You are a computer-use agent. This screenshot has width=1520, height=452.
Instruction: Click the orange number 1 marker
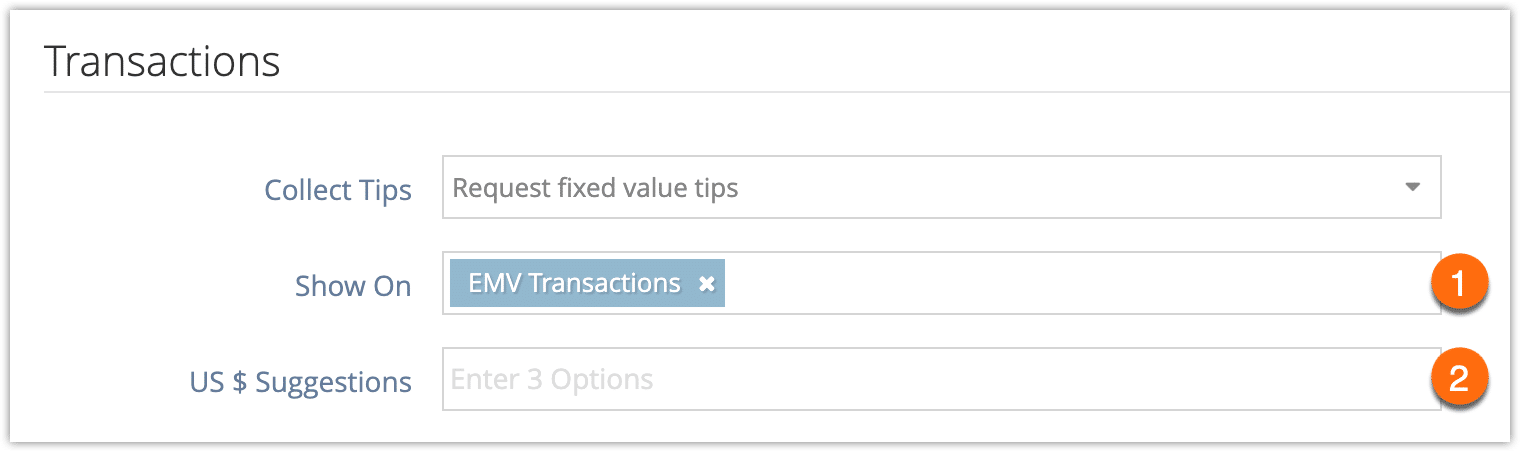[x=1458, y=284]
